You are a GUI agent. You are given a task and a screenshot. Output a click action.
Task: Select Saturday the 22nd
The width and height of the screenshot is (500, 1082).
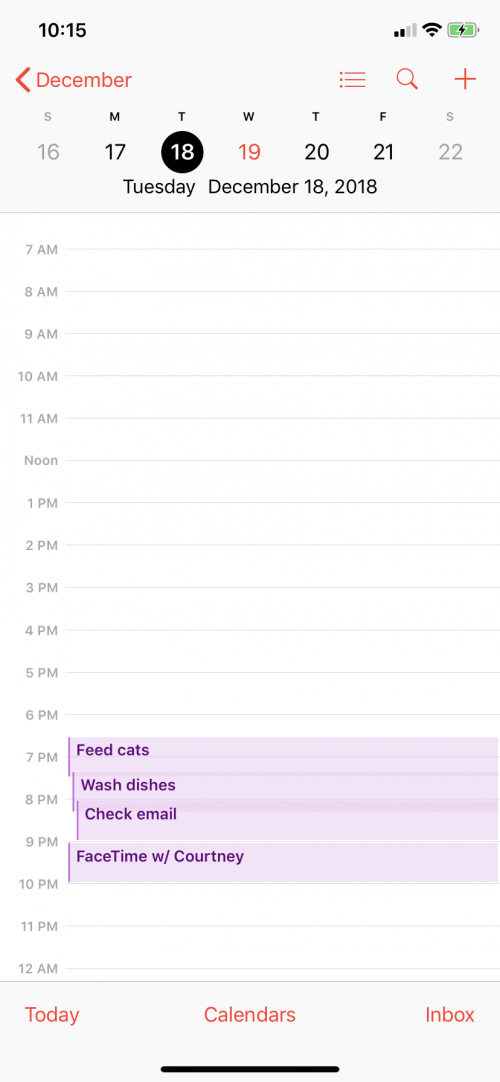pos(450,152)
